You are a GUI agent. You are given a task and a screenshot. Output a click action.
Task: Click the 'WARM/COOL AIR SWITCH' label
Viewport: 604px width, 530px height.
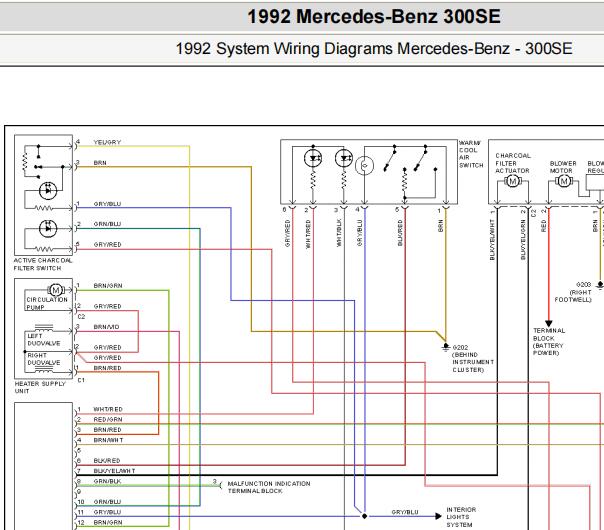pyautogui.click(x=471, y=154)
